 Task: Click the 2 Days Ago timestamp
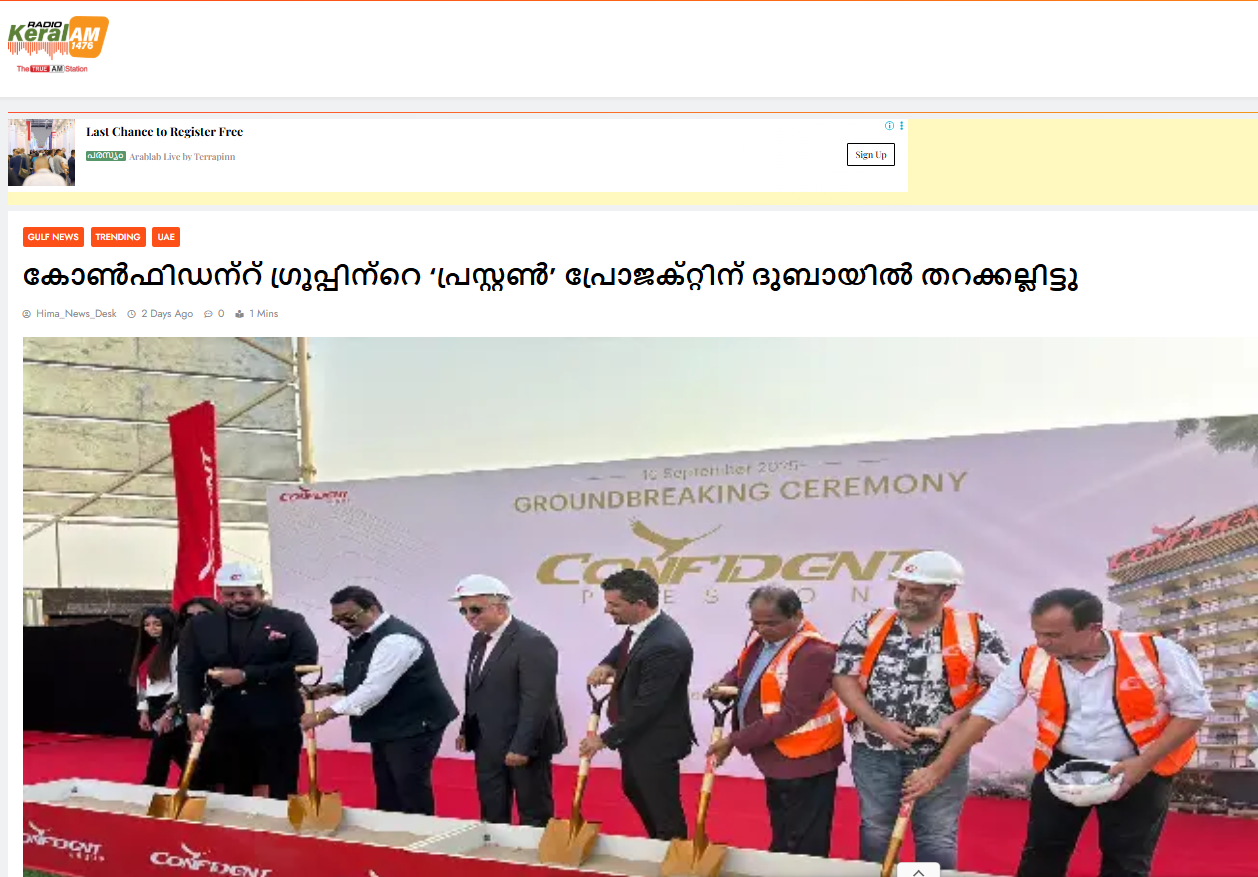(167, 314)
